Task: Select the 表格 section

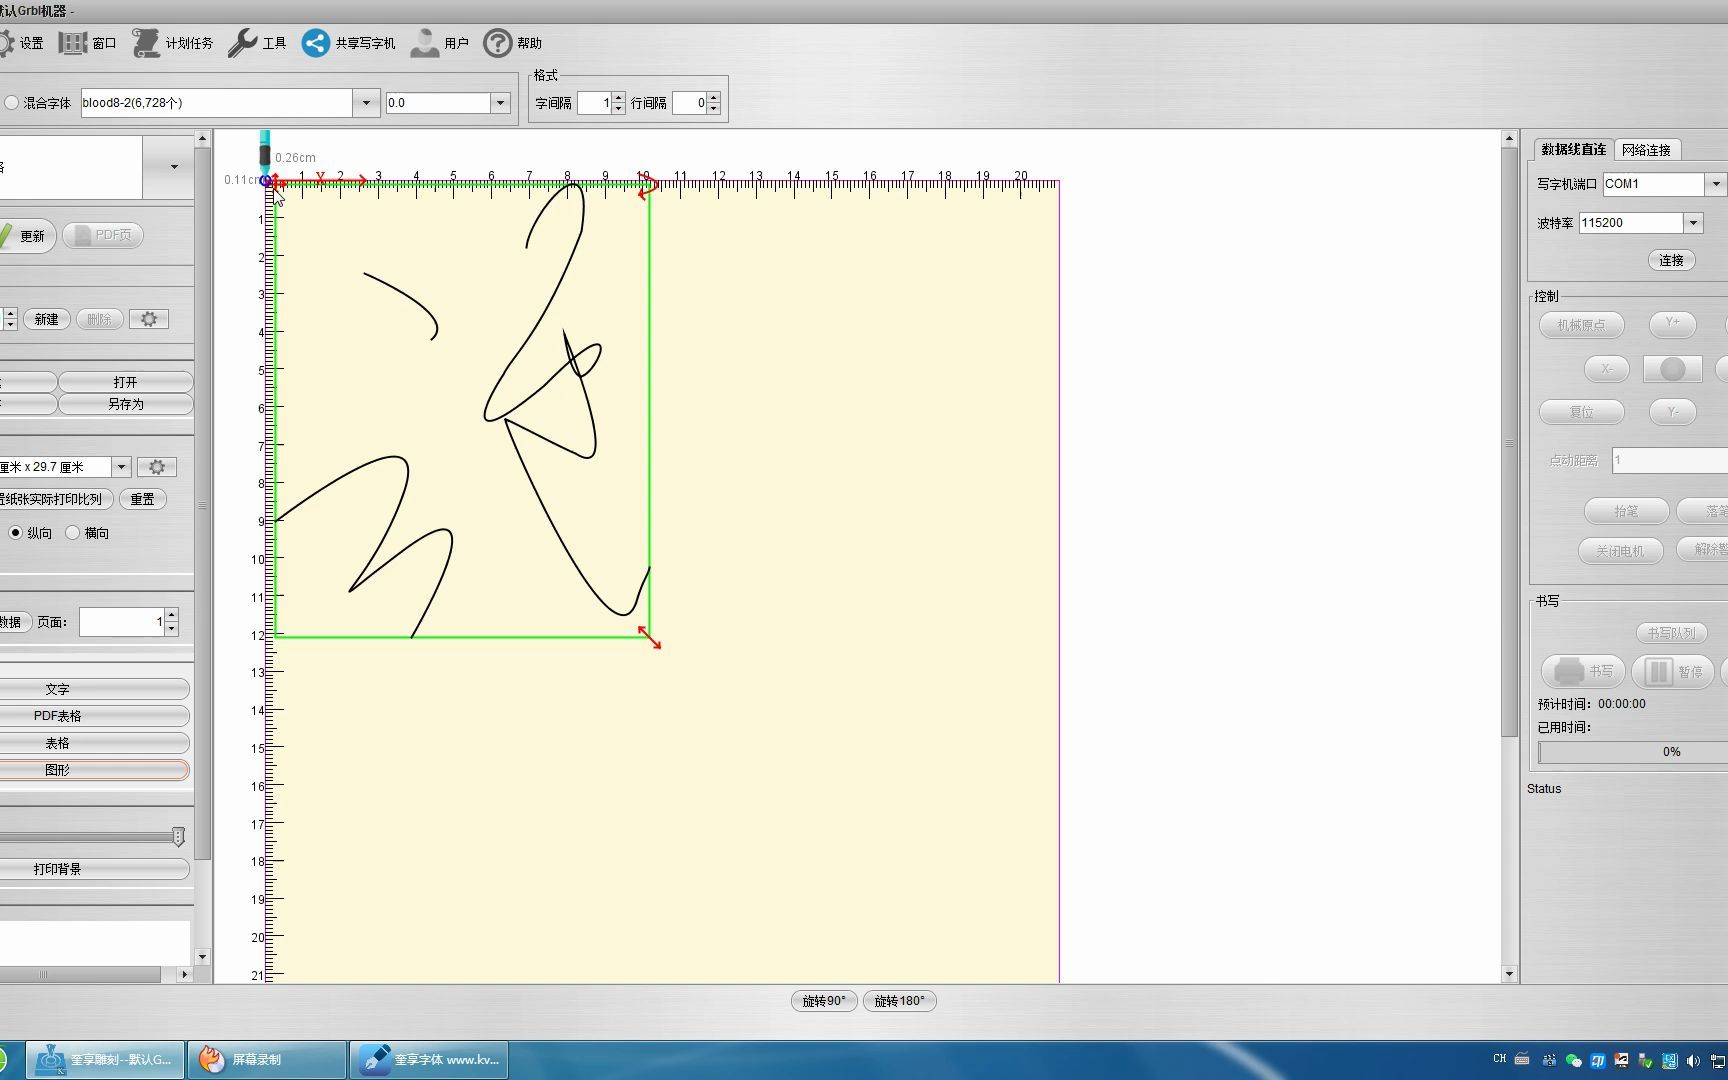Action: tap(95, 743)
